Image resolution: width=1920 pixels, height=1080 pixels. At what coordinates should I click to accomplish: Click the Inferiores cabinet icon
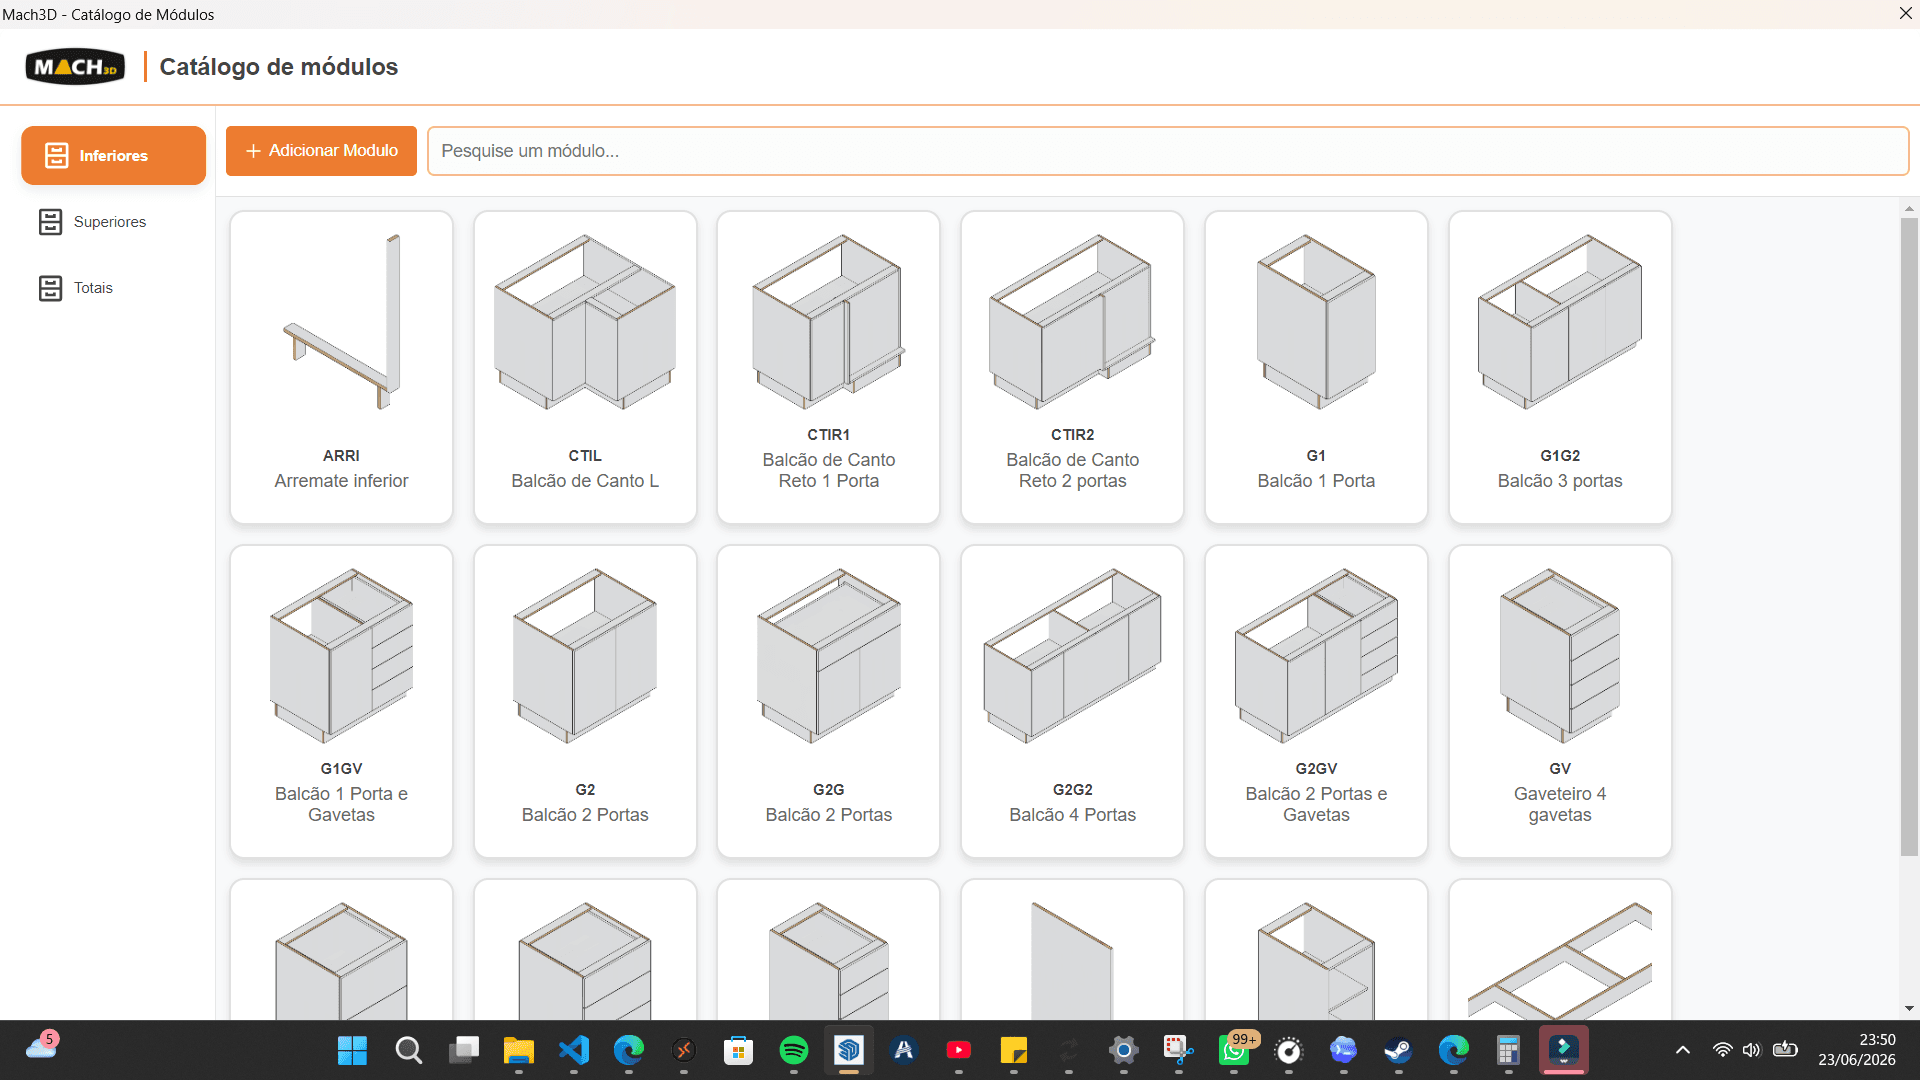coord(57,155)
